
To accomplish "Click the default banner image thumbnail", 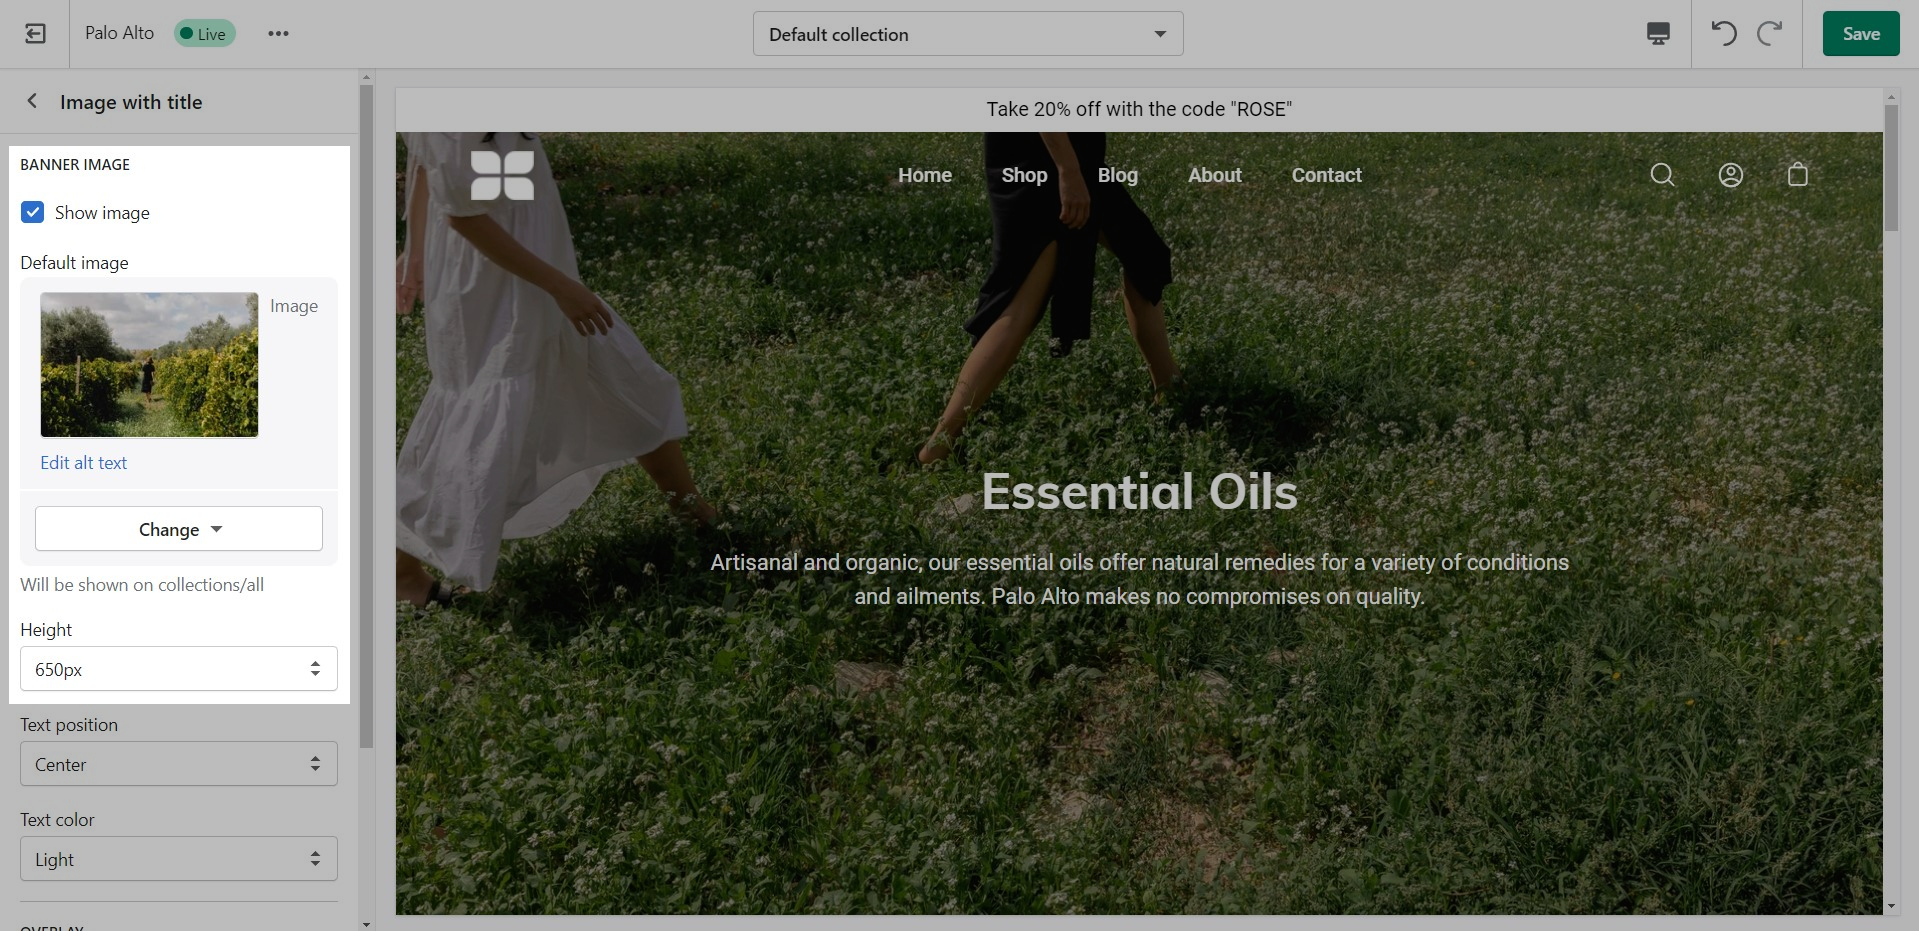I will tap(149, 365).
